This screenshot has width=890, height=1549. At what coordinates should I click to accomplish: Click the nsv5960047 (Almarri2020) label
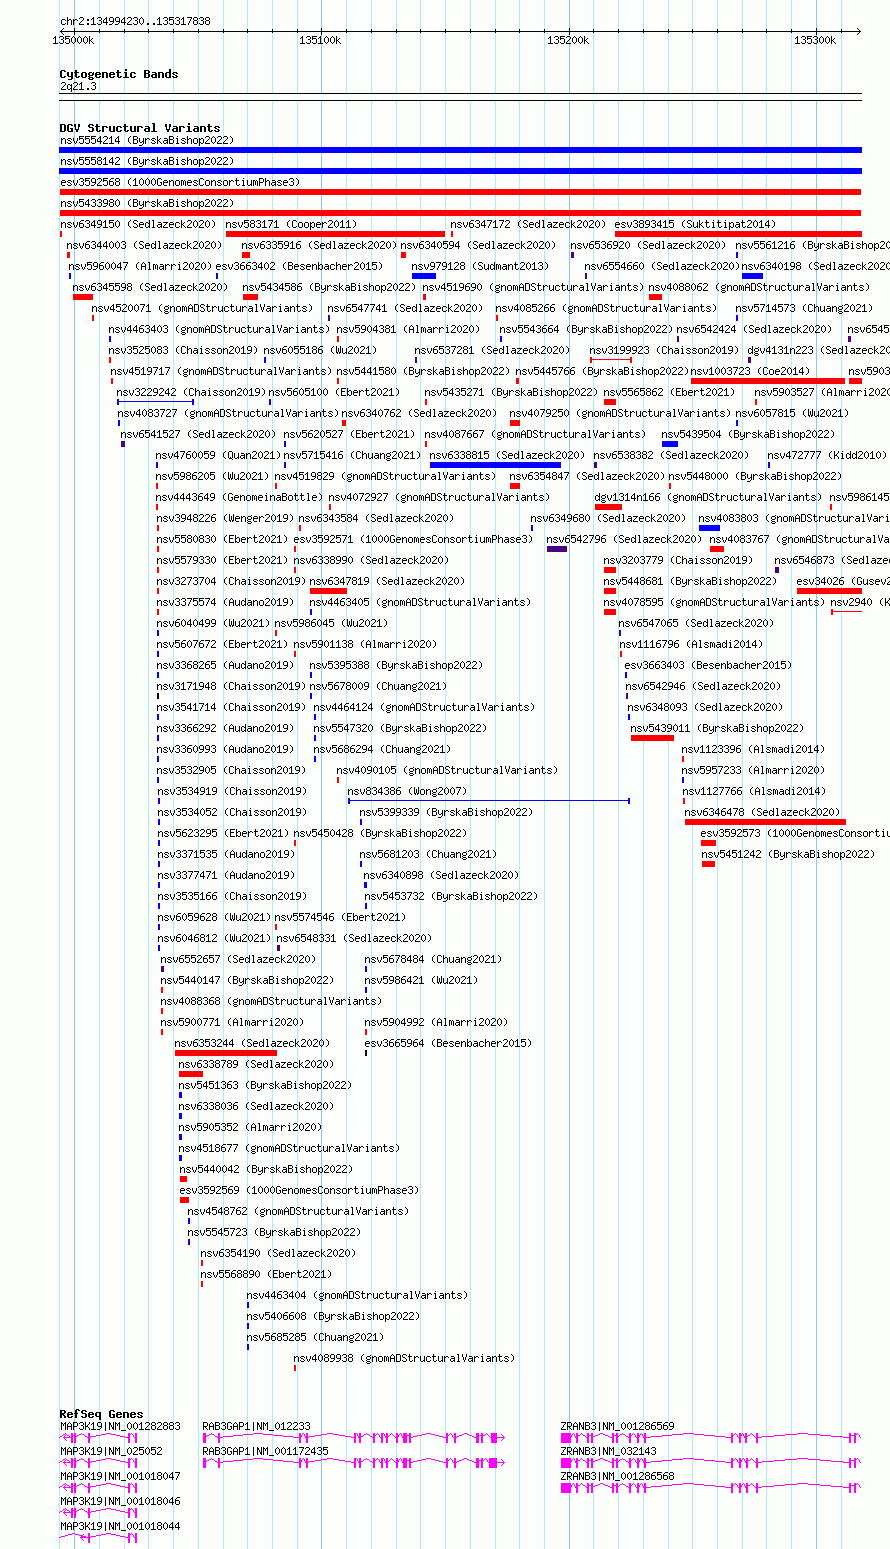click(x=140, y=267)
